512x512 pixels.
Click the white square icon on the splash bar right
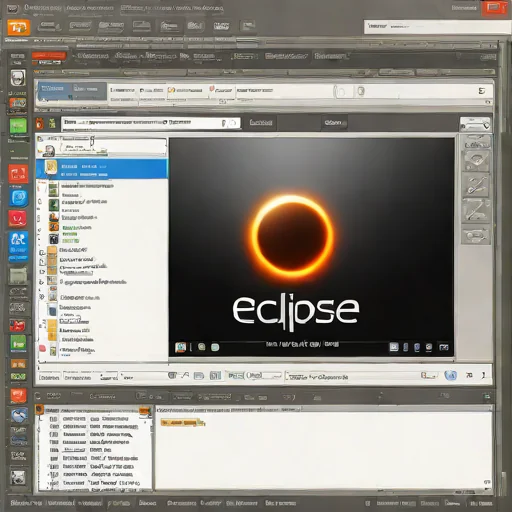tap(394, 347)
